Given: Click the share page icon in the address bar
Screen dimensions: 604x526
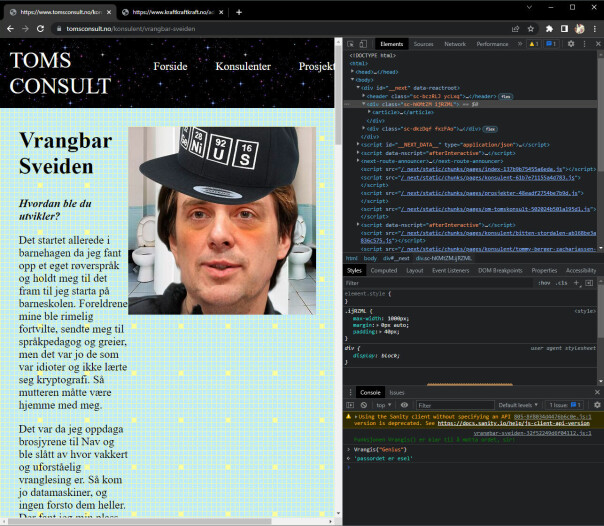Looking at the screenshot, I should [x=515, y=29].
